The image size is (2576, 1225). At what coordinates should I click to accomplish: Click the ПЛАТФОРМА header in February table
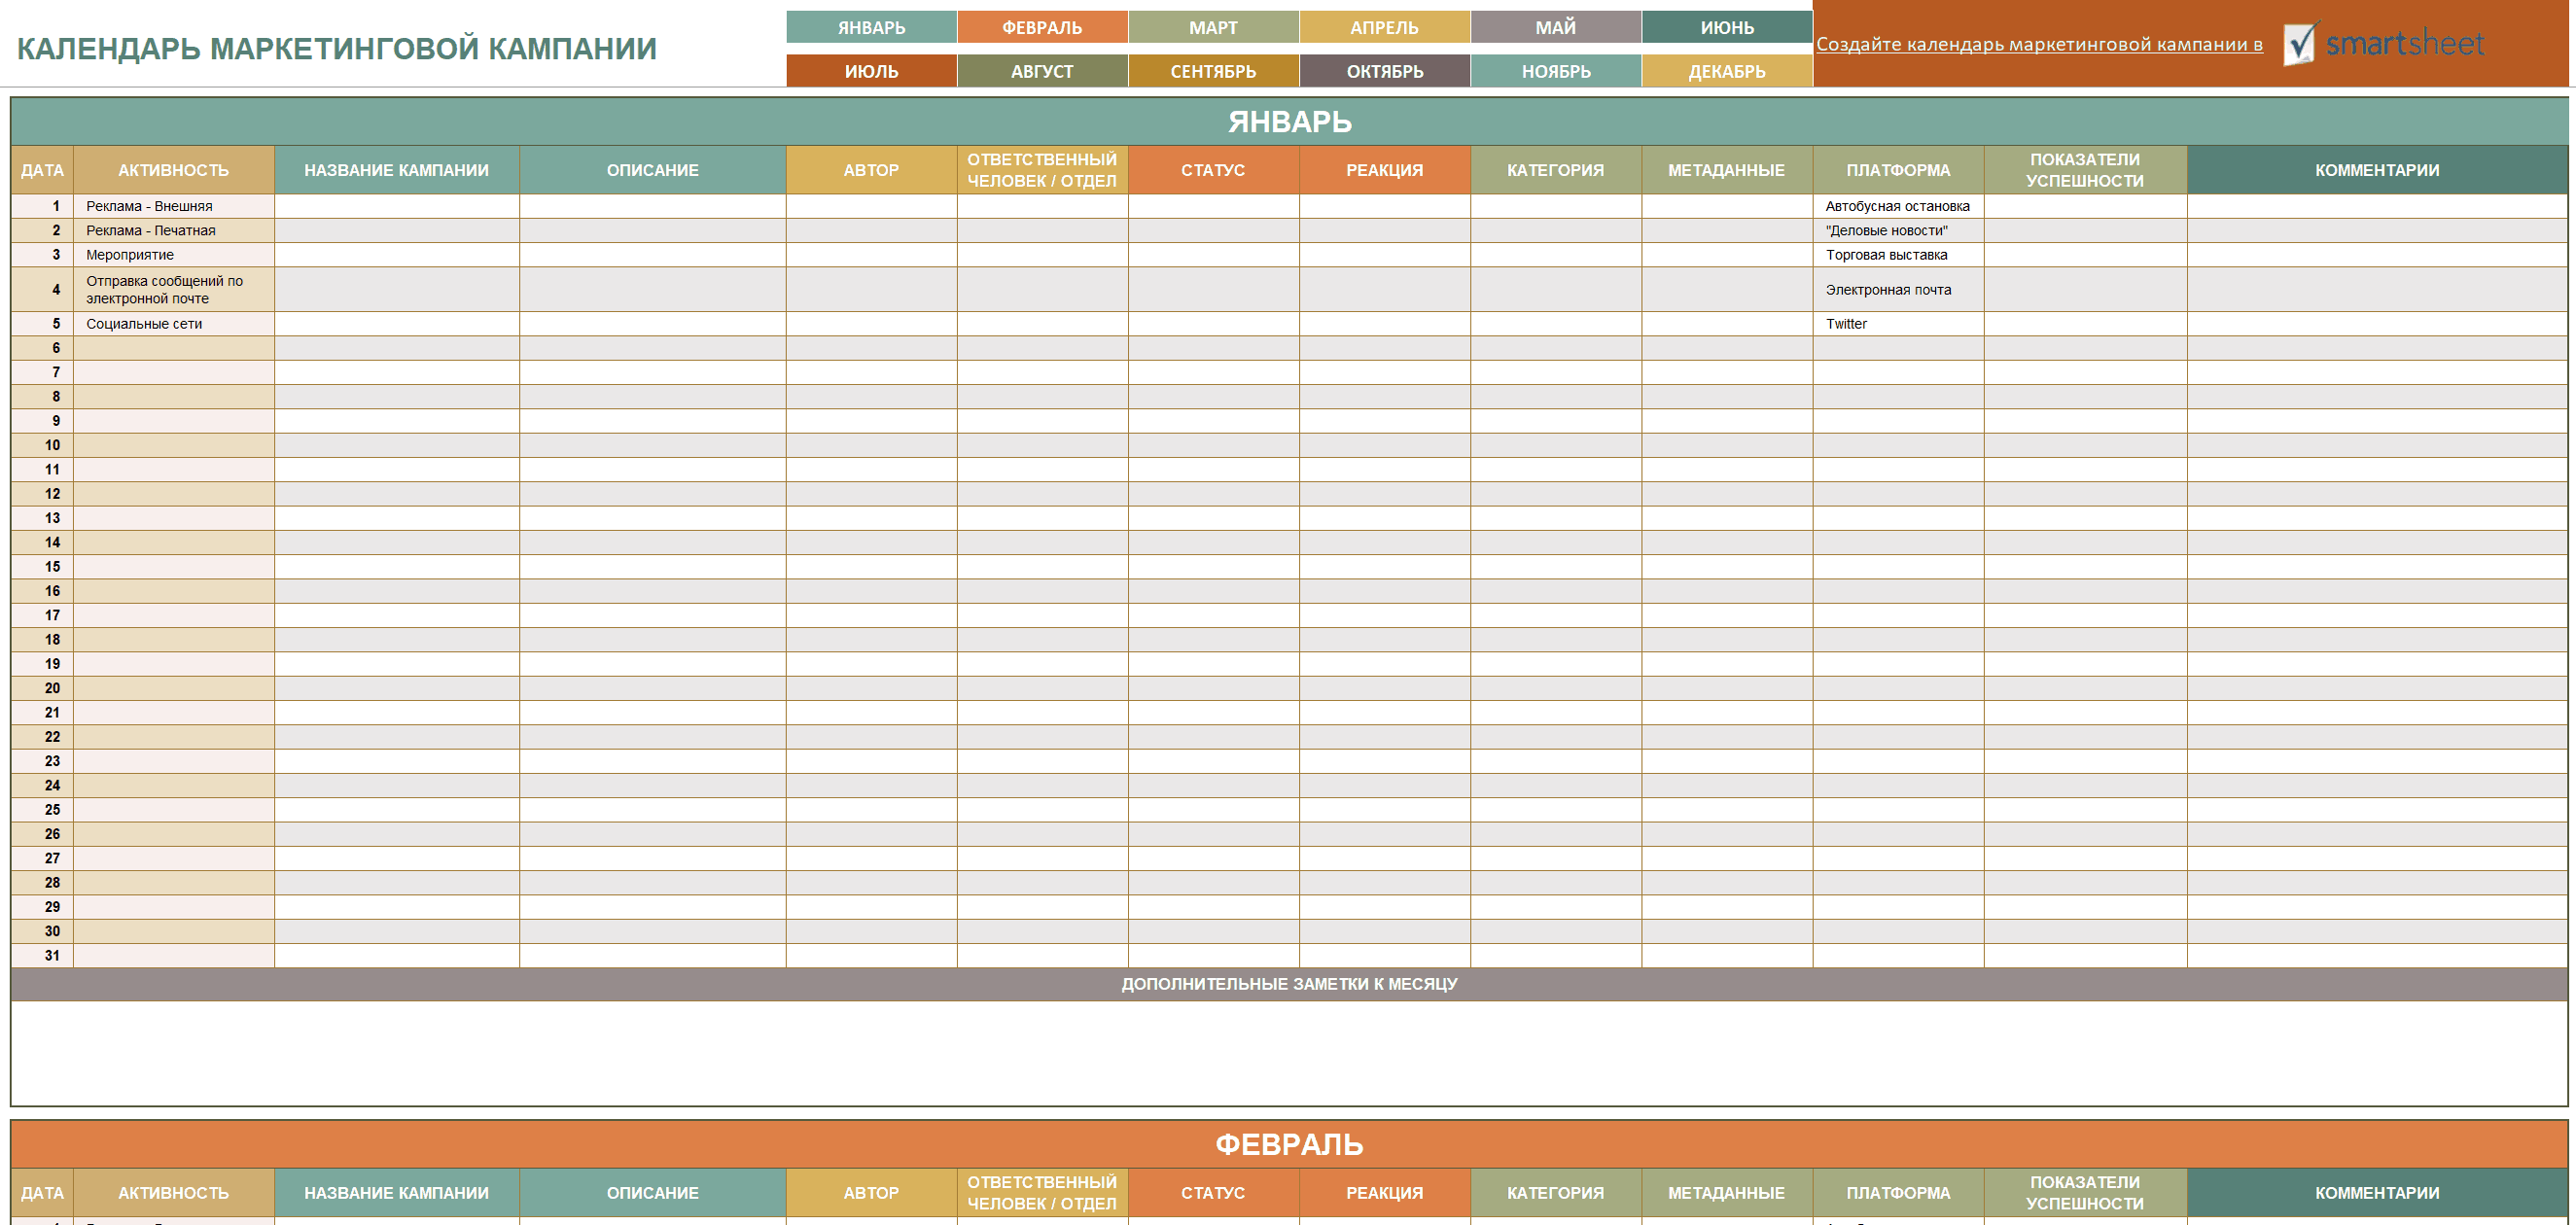tap(1898, 1193)
